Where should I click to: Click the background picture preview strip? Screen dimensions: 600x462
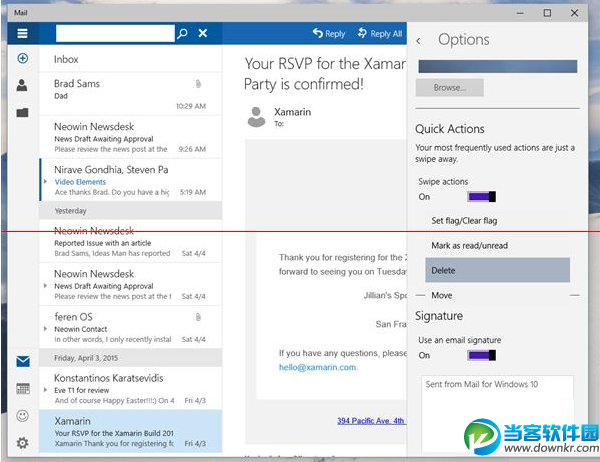[497, 66]
